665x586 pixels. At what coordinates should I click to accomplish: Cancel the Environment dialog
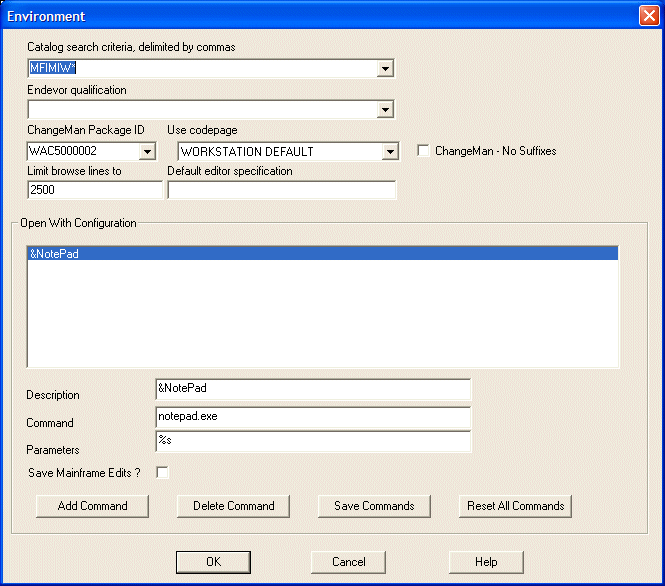pyautogui.click(x=348, y=562)
